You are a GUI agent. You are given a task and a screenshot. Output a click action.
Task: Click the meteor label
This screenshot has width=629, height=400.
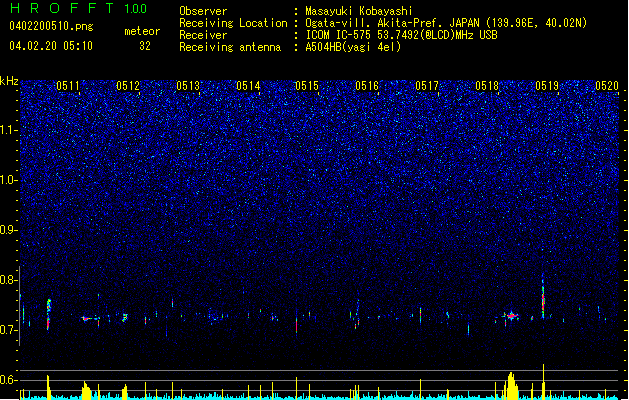point(142,31)
